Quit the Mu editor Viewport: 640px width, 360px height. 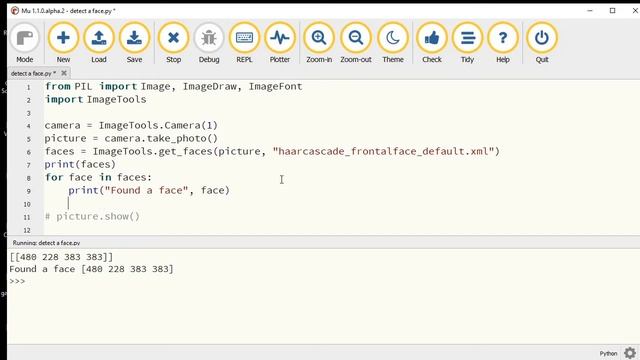[x=542, y=43]
